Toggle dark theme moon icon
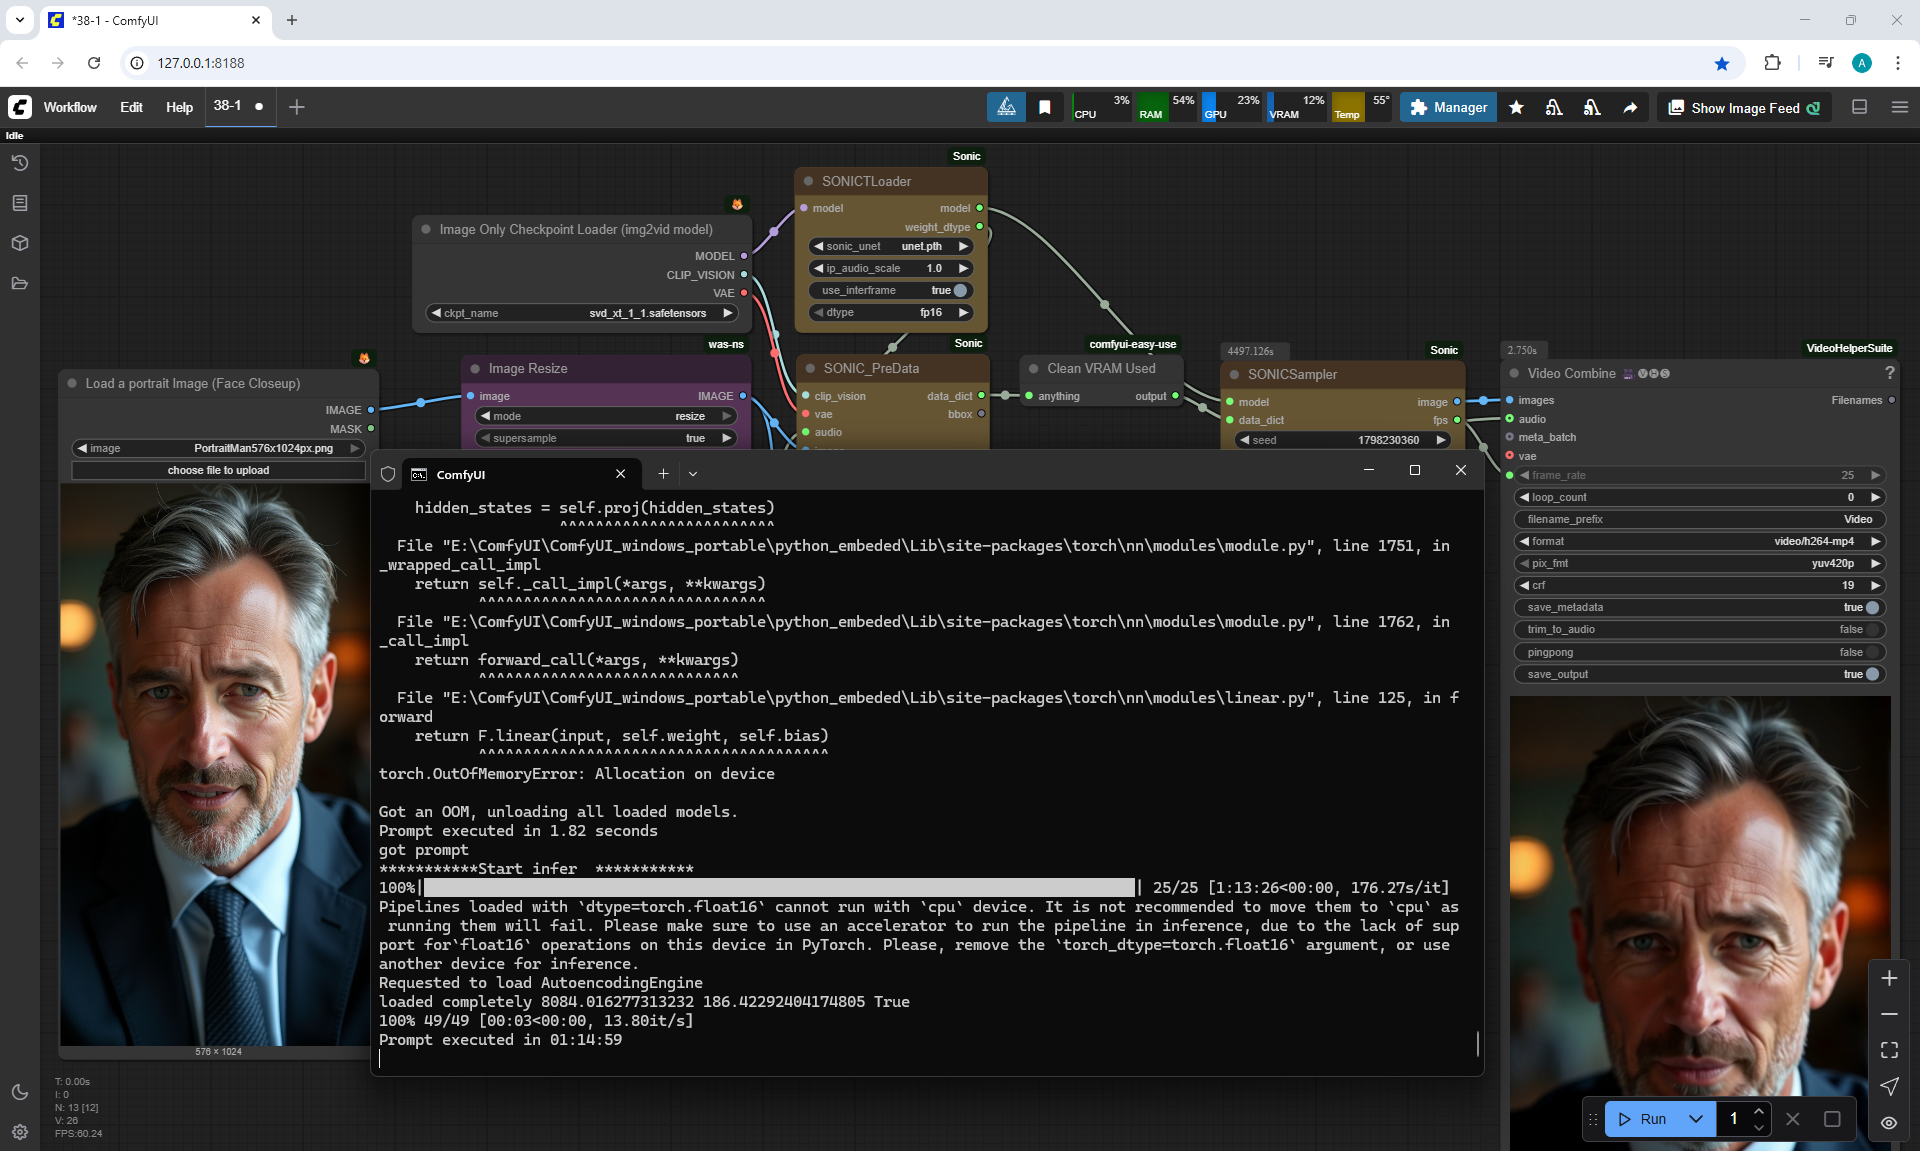The height and width of the screenshot is (1151, 1920). tap(20, 1092)
